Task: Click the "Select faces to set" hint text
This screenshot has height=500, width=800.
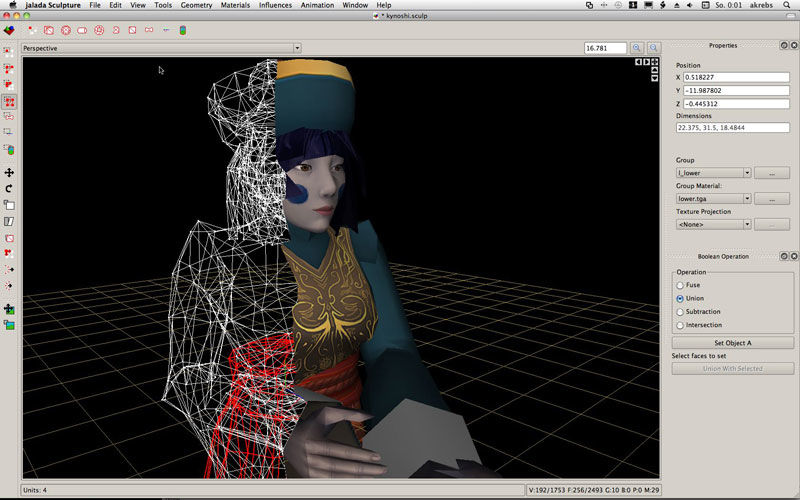Action: [698, 356]
